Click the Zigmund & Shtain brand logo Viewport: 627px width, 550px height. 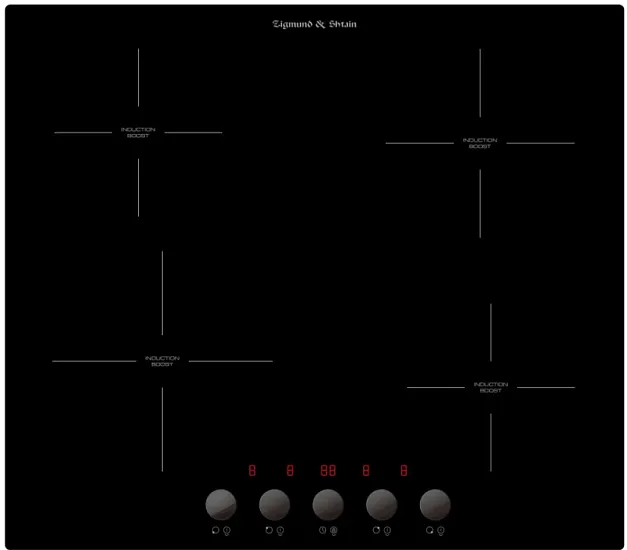[314, 24]
